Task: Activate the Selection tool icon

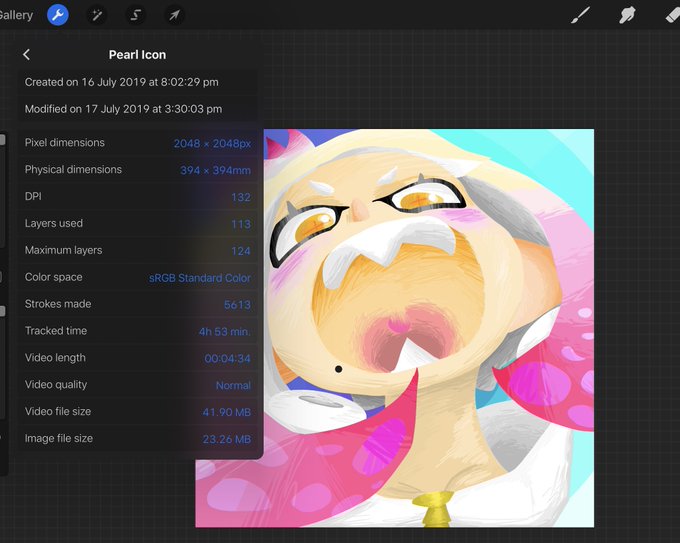Action: click(135, 15)
